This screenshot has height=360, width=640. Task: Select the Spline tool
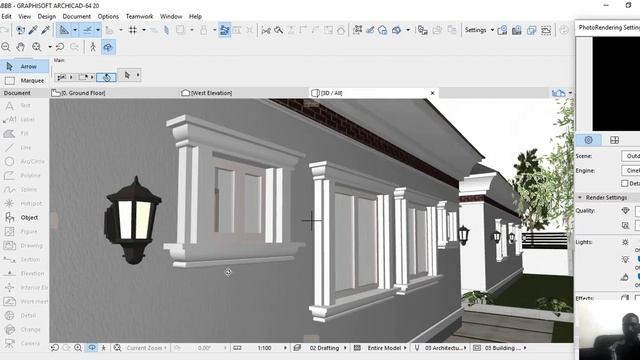(24, 189)
